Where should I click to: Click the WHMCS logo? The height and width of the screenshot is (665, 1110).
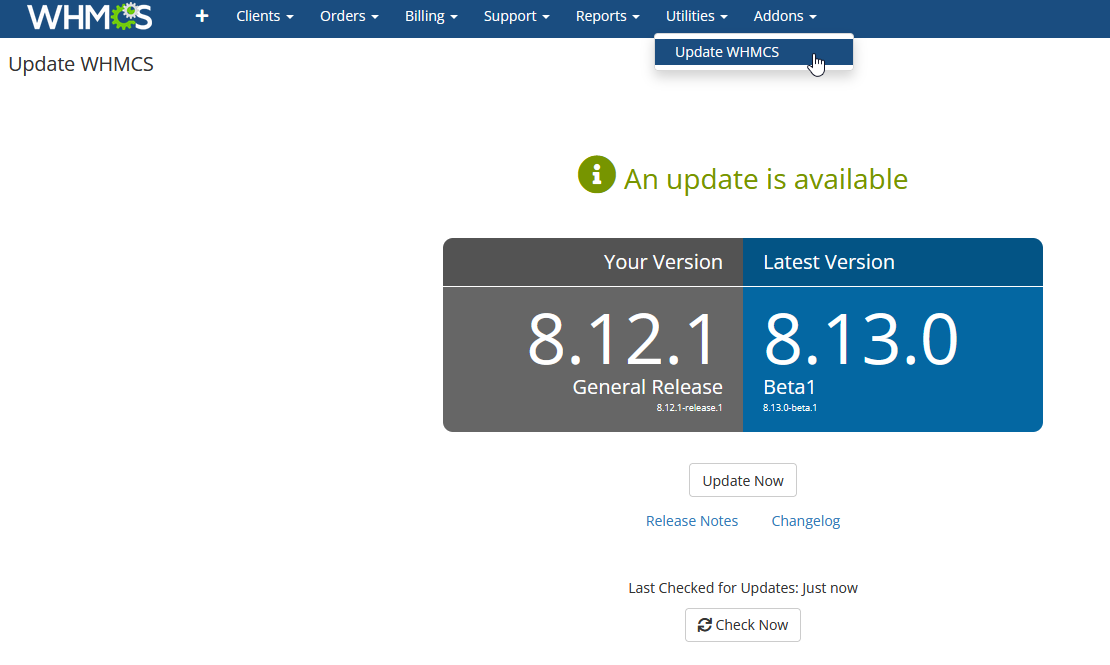pos(90,16)
